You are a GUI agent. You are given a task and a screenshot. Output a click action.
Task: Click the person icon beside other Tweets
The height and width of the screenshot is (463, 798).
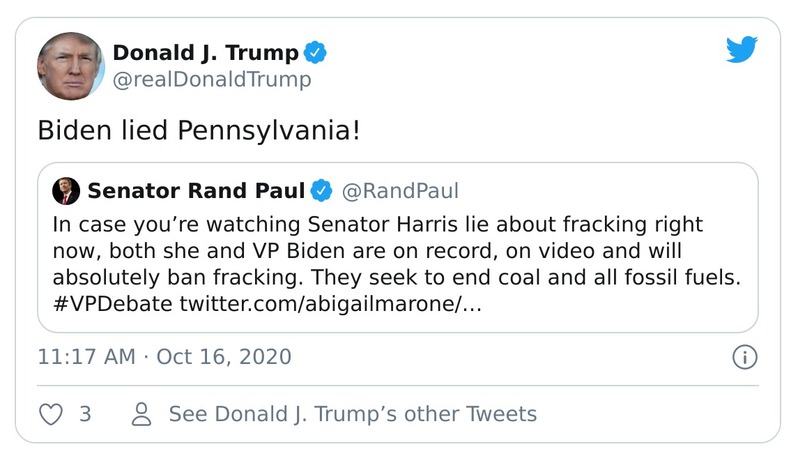click(x=143, y=414)
